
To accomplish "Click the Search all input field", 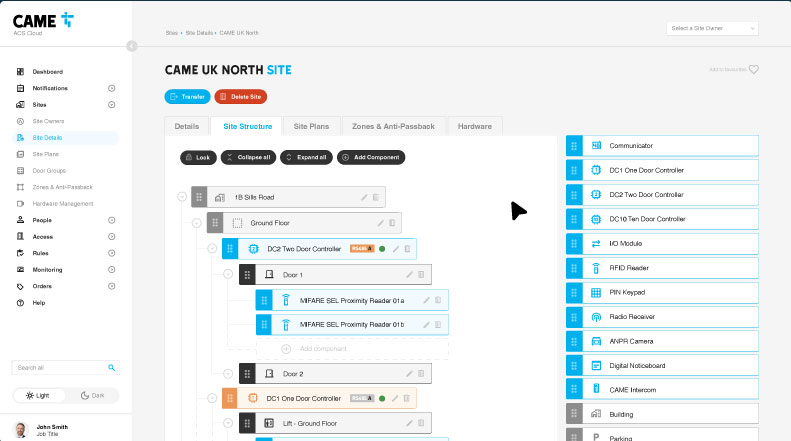I will [58, 367].
